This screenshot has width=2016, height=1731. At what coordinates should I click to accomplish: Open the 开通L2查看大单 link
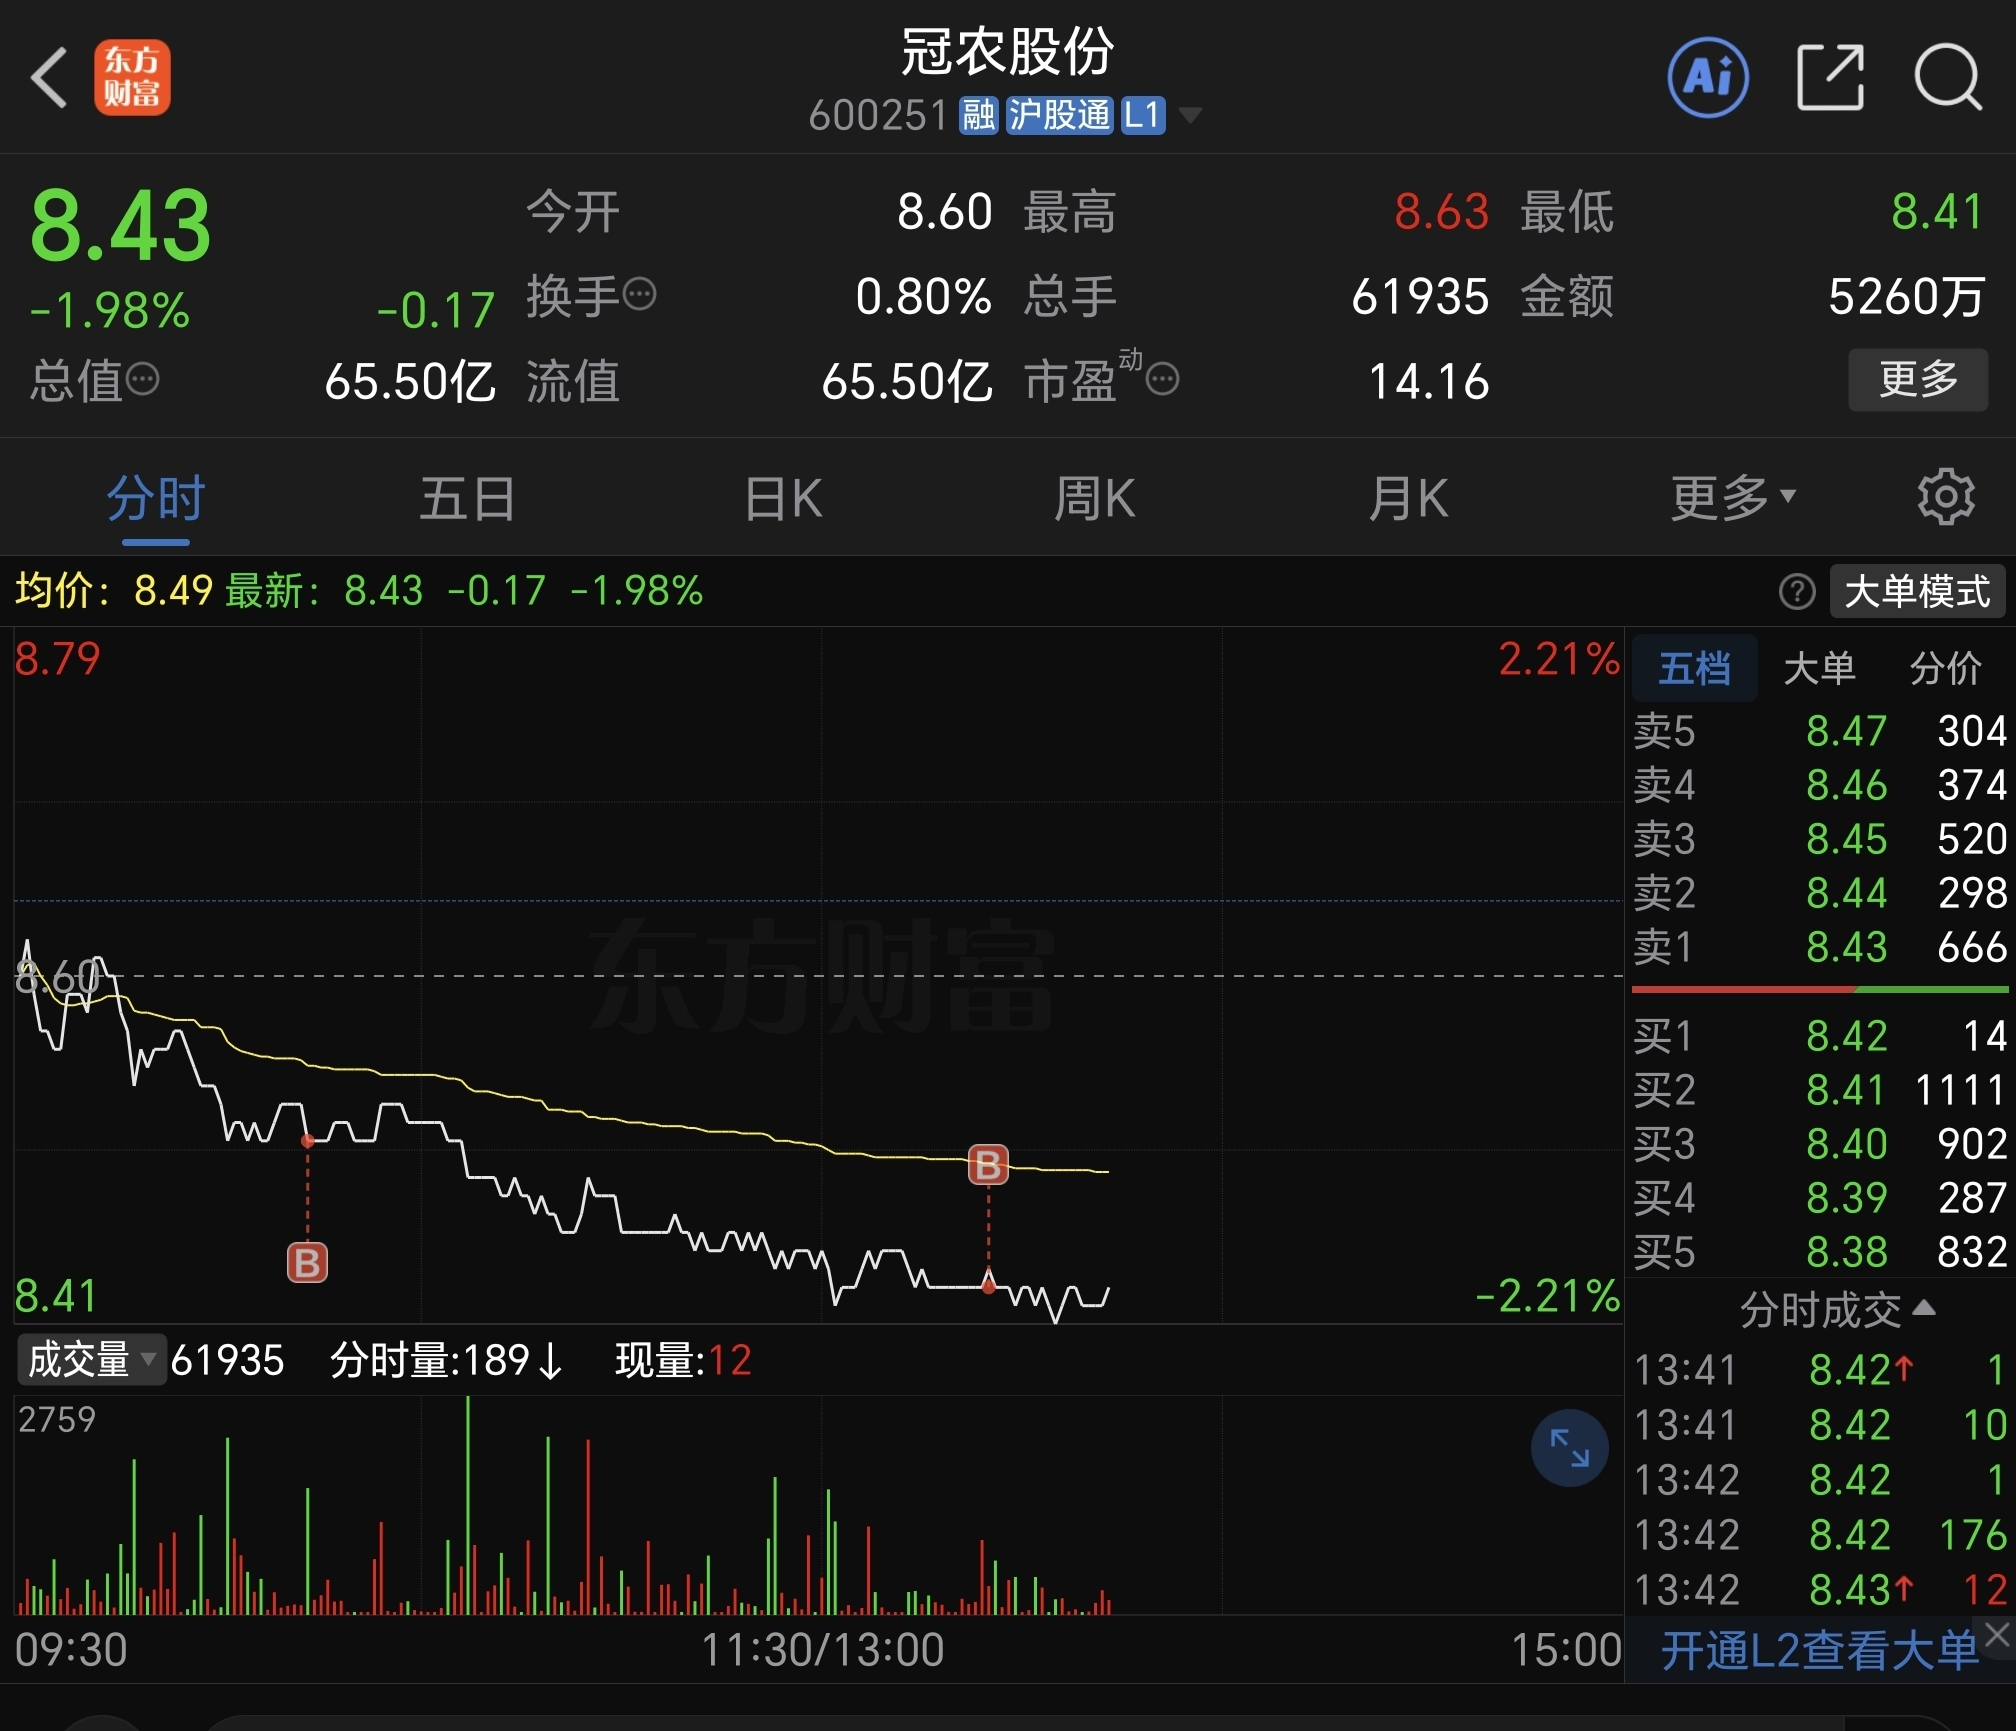click(x=1818, y=1651)
